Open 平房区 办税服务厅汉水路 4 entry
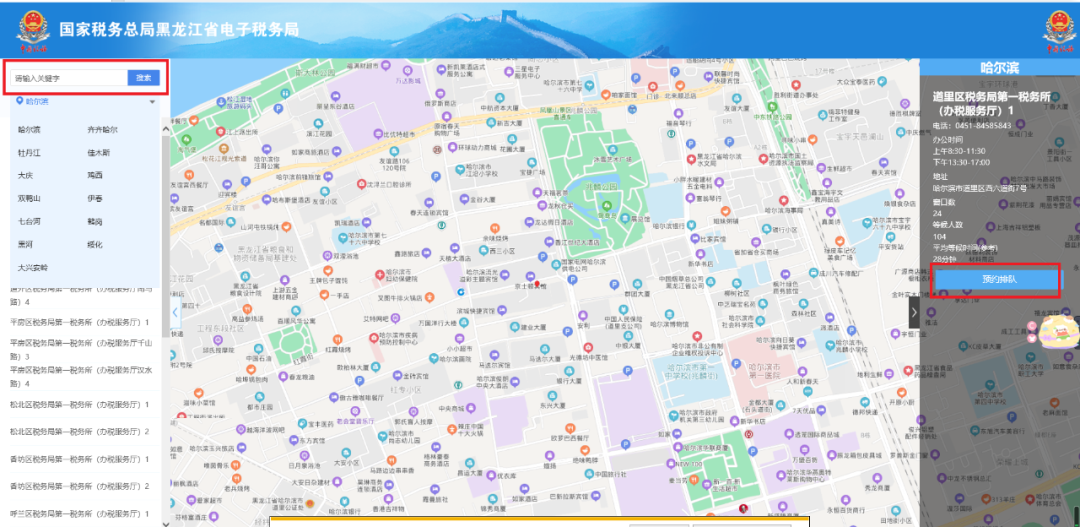Viewport: 1080px width, 527px height. (x=81, y=376)
